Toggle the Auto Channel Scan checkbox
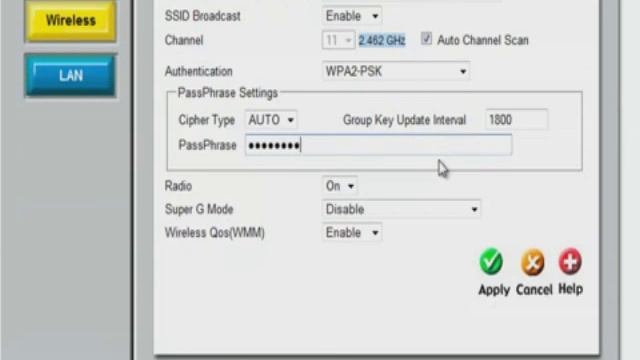This screenshot has height=360, width=640. [x=426, y=39]
